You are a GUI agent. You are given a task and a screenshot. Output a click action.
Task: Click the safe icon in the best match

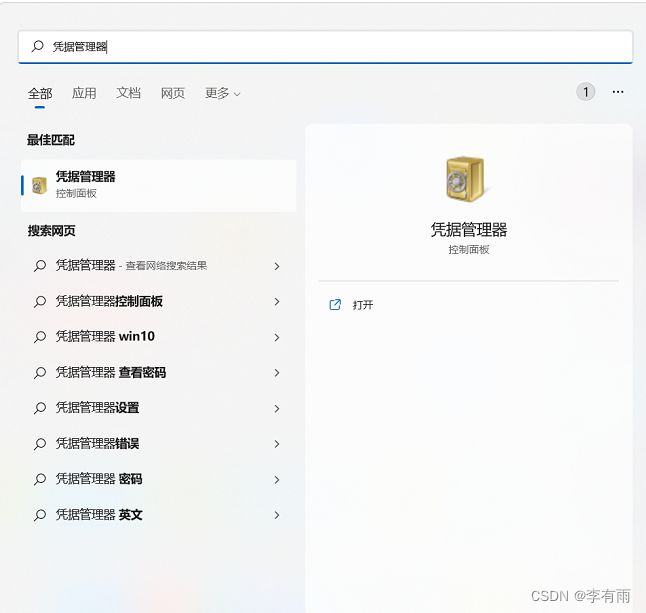point(40,186)
